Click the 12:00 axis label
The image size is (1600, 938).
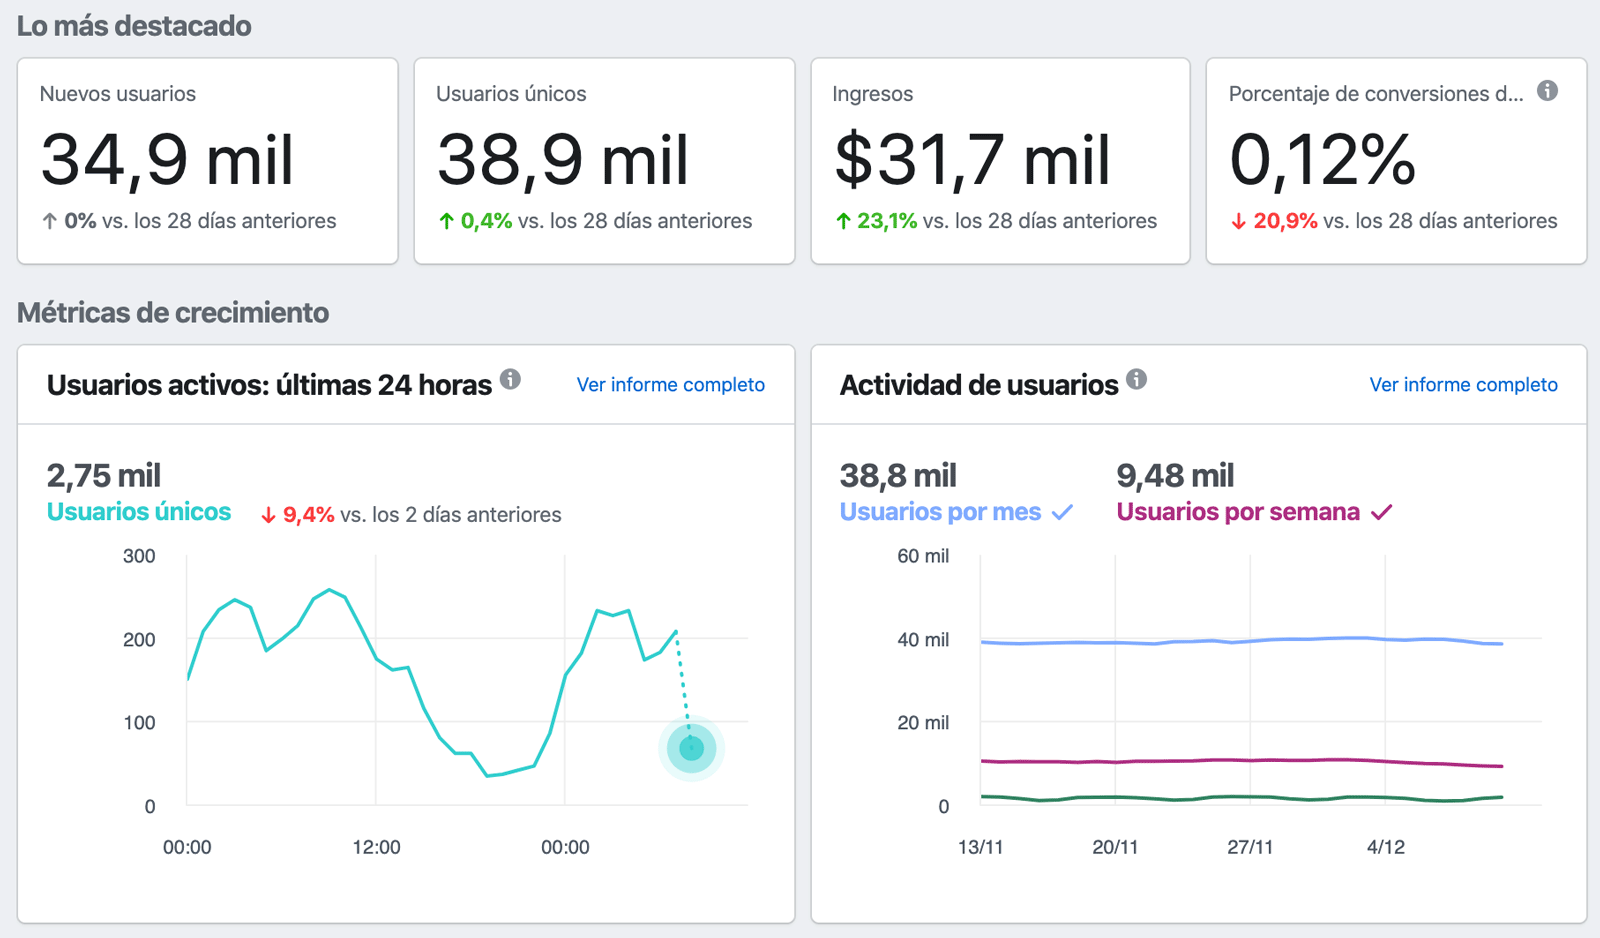click(x=376, y=847)
